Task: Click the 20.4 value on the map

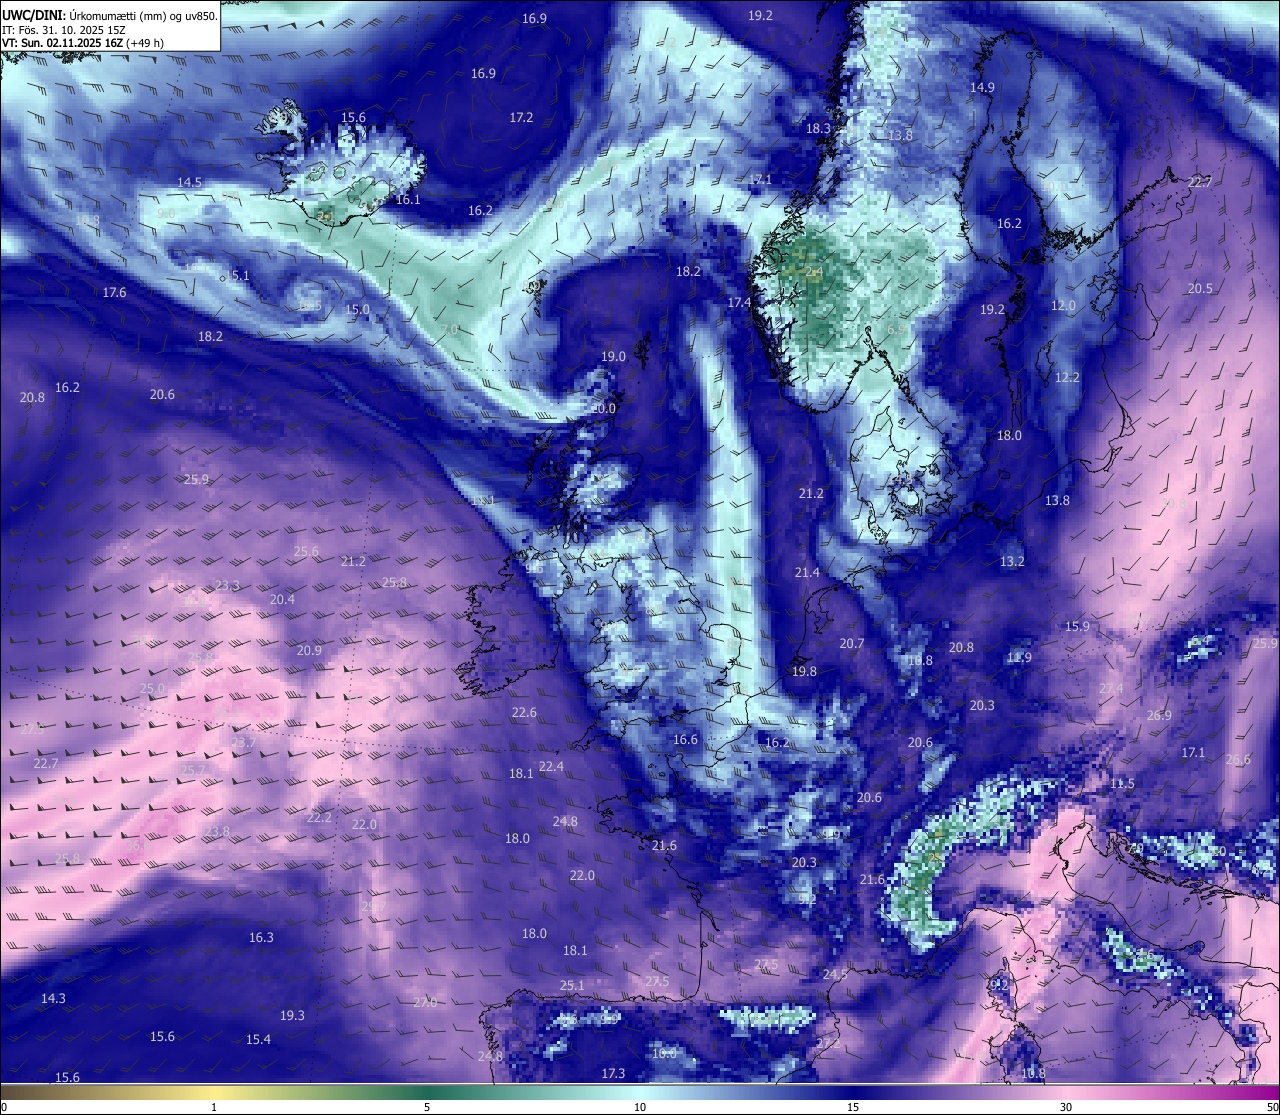Action: [x=282, y=599]
